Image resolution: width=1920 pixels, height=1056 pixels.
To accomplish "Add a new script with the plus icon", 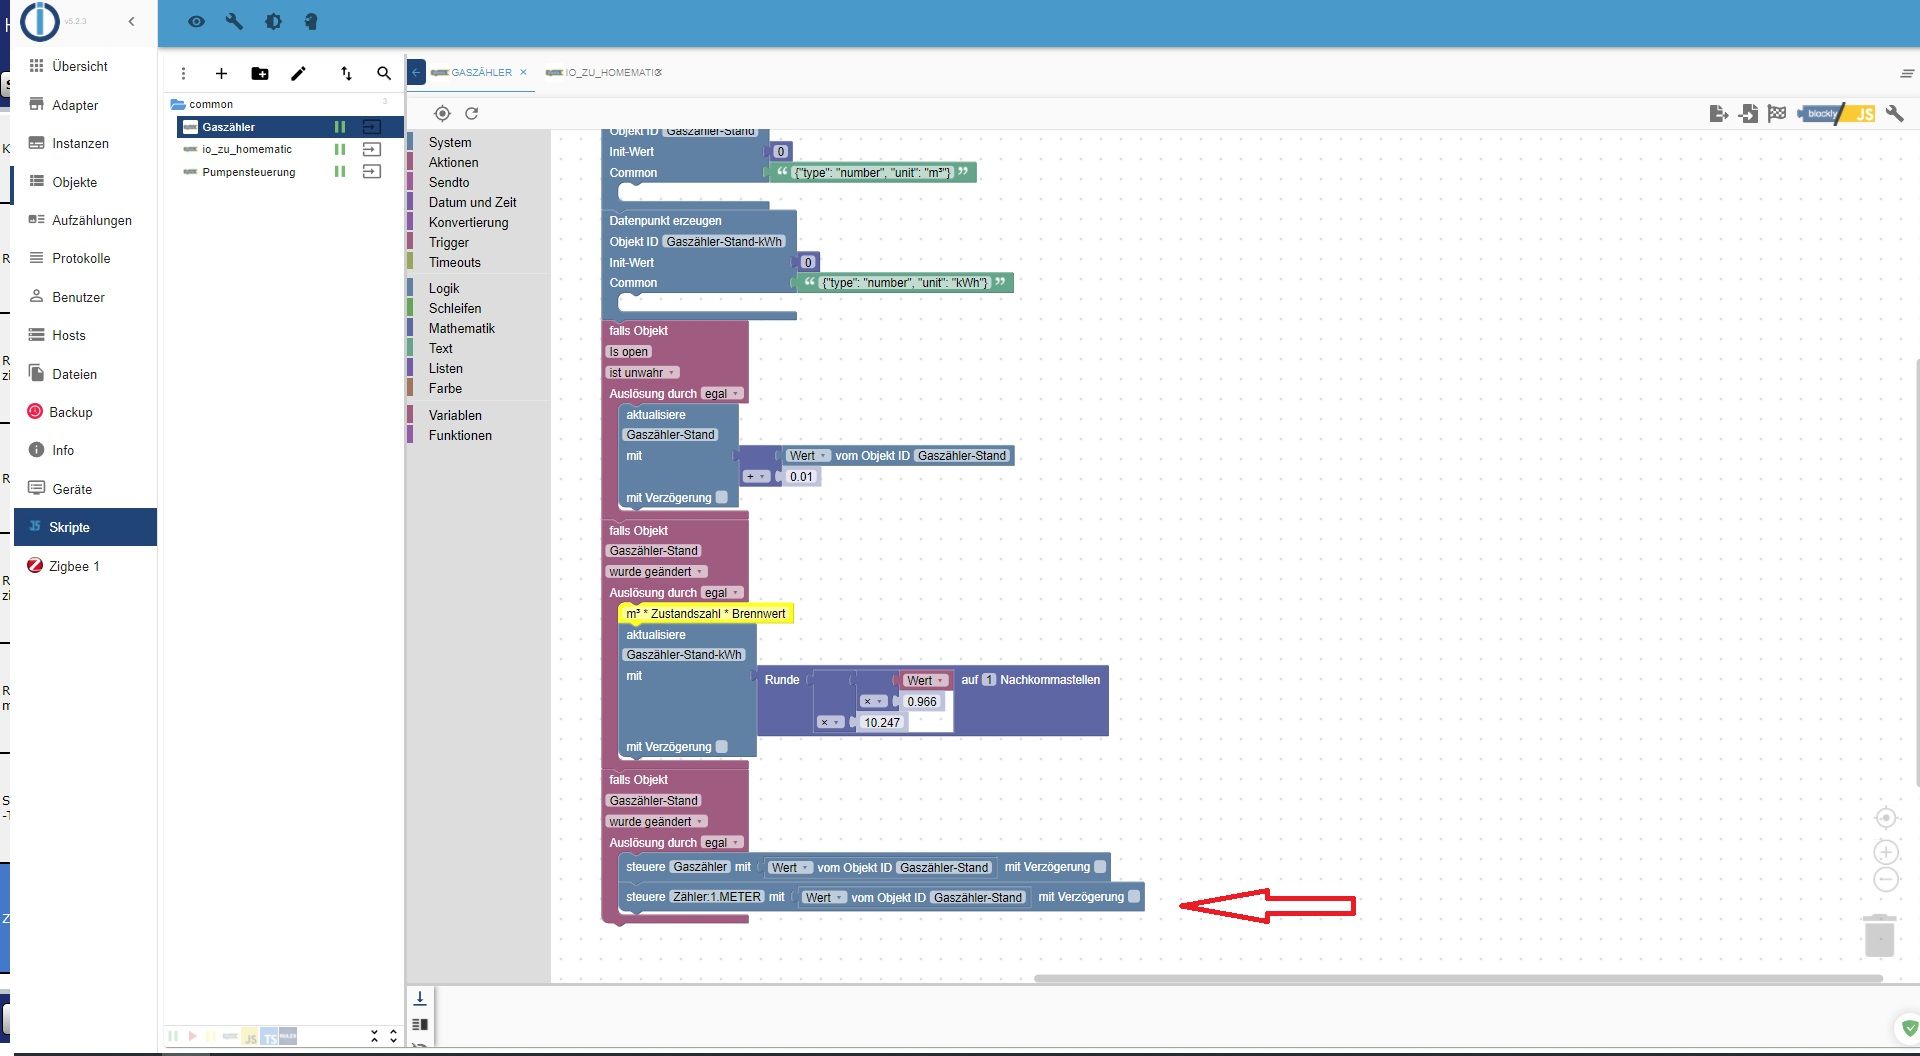I will coord(221,73).
